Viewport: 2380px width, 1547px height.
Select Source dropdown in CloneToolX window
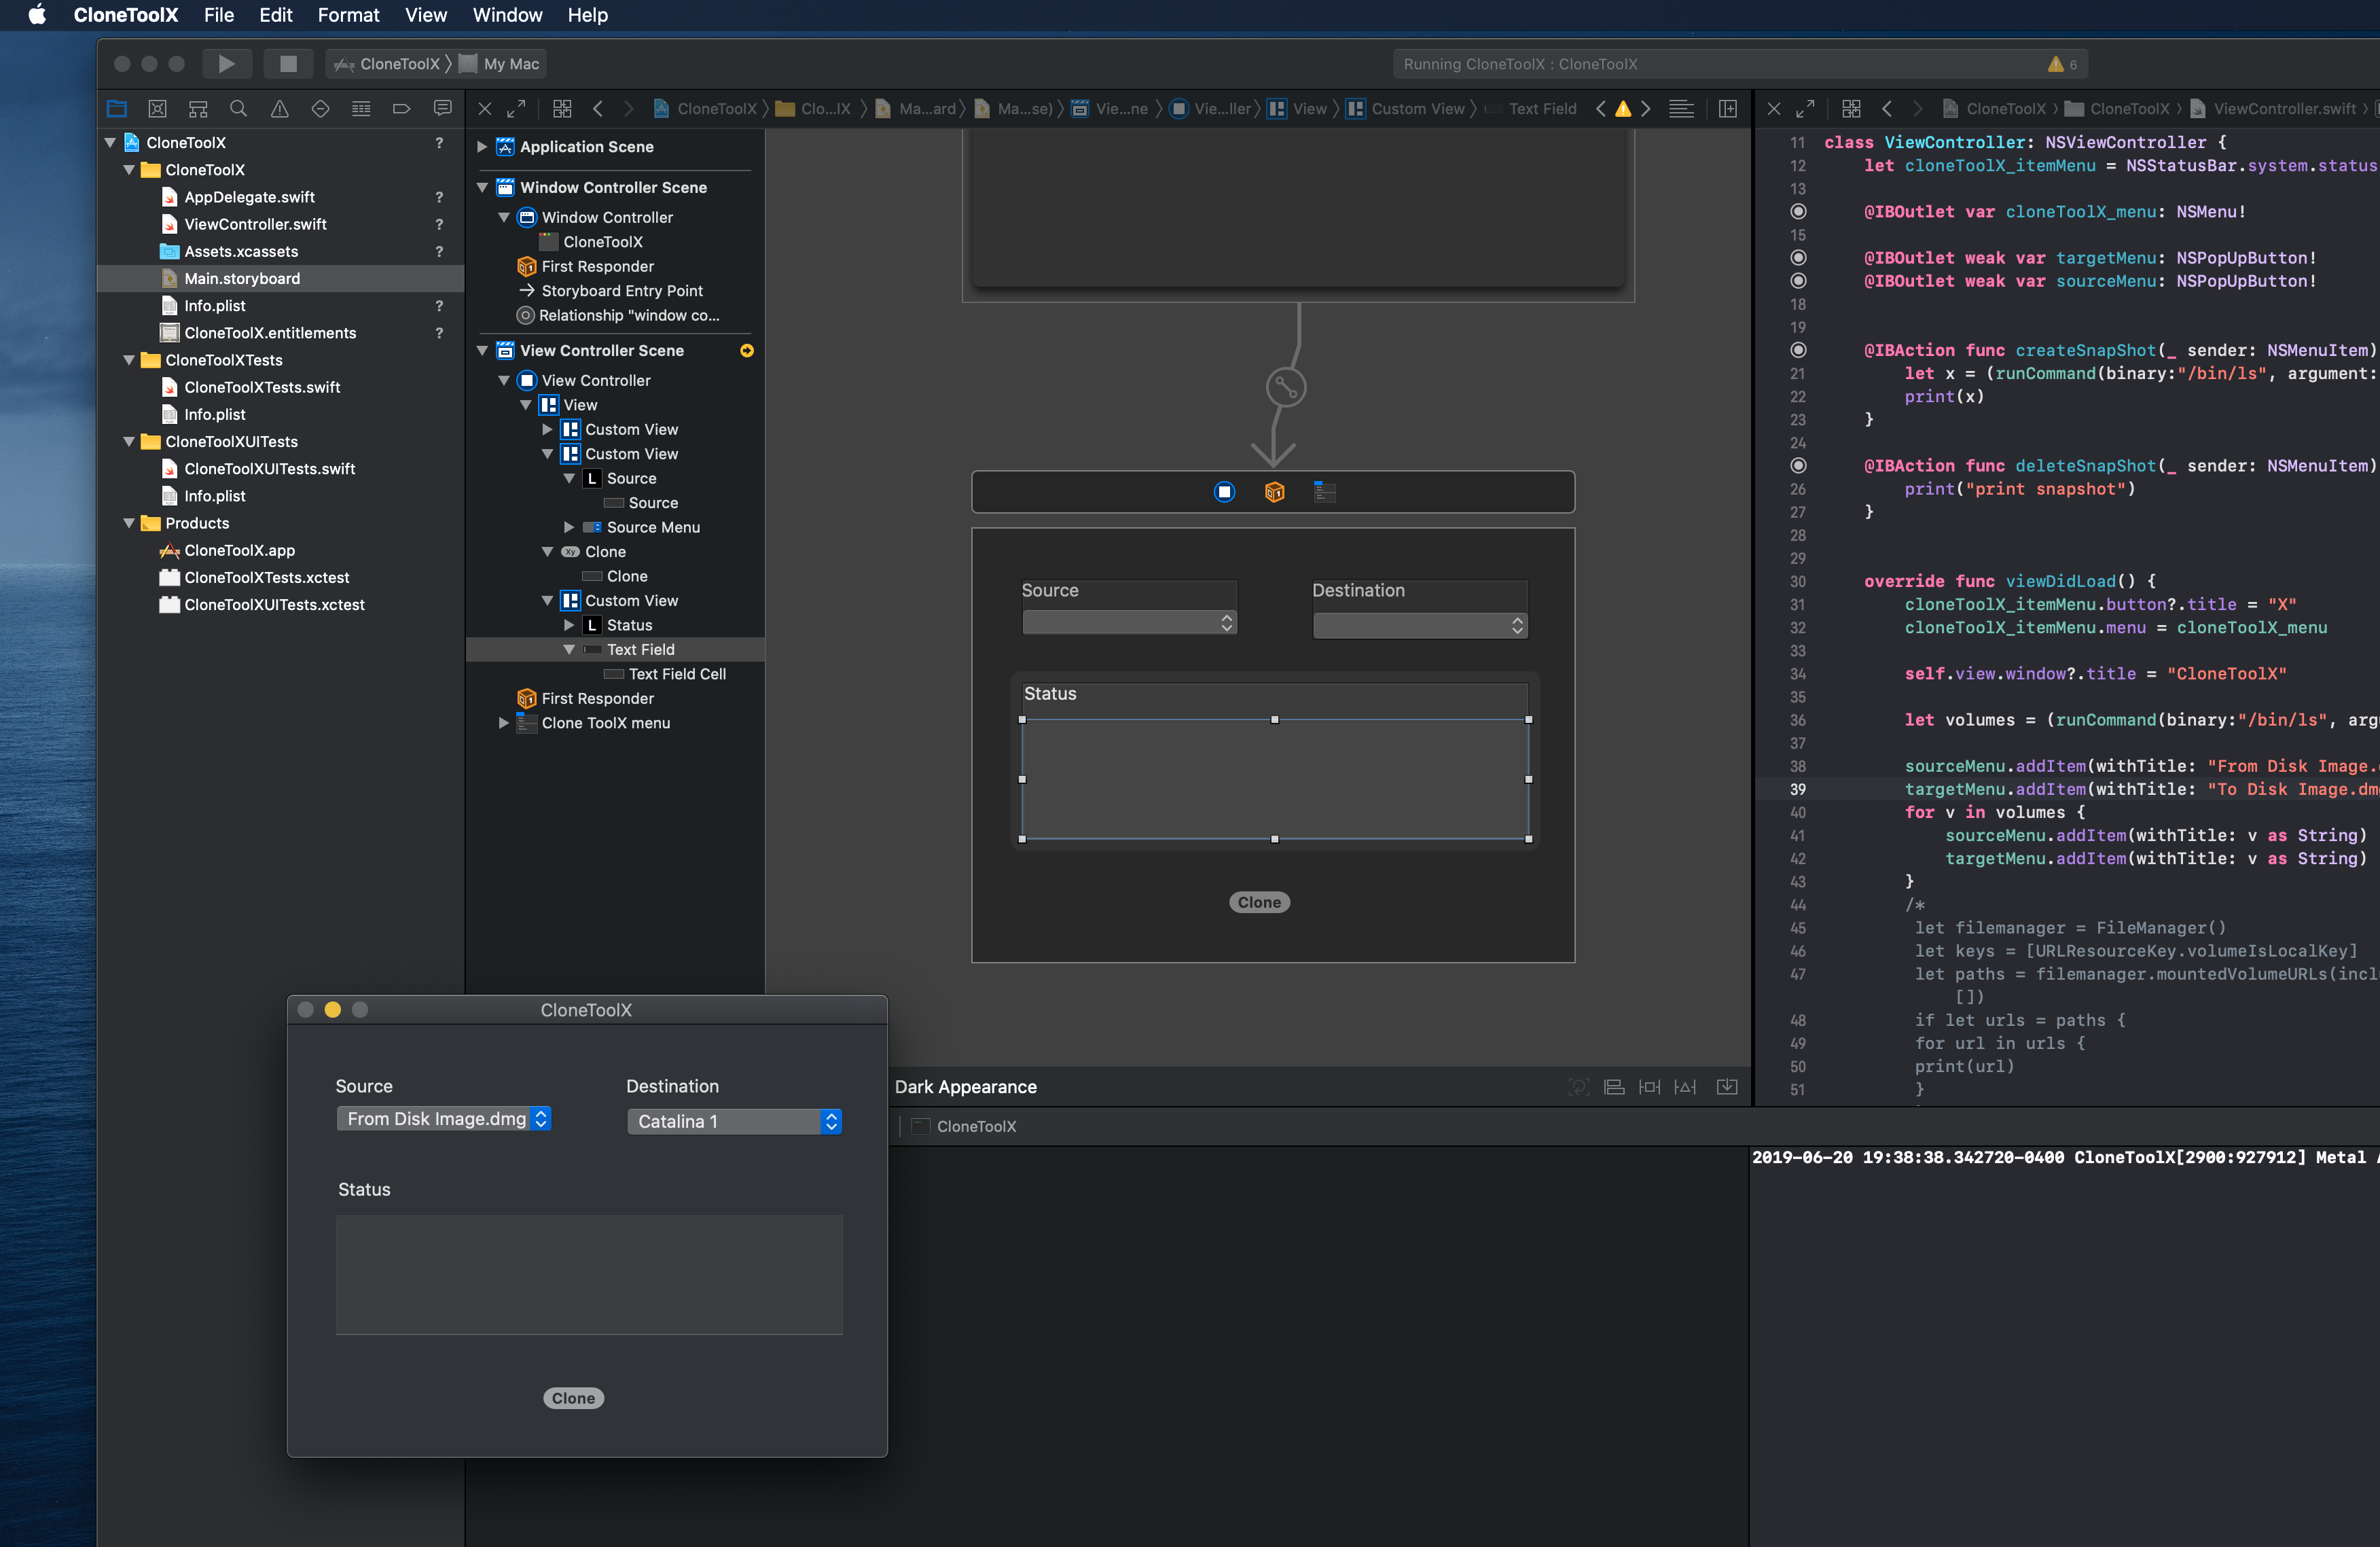pos(446,1118)
